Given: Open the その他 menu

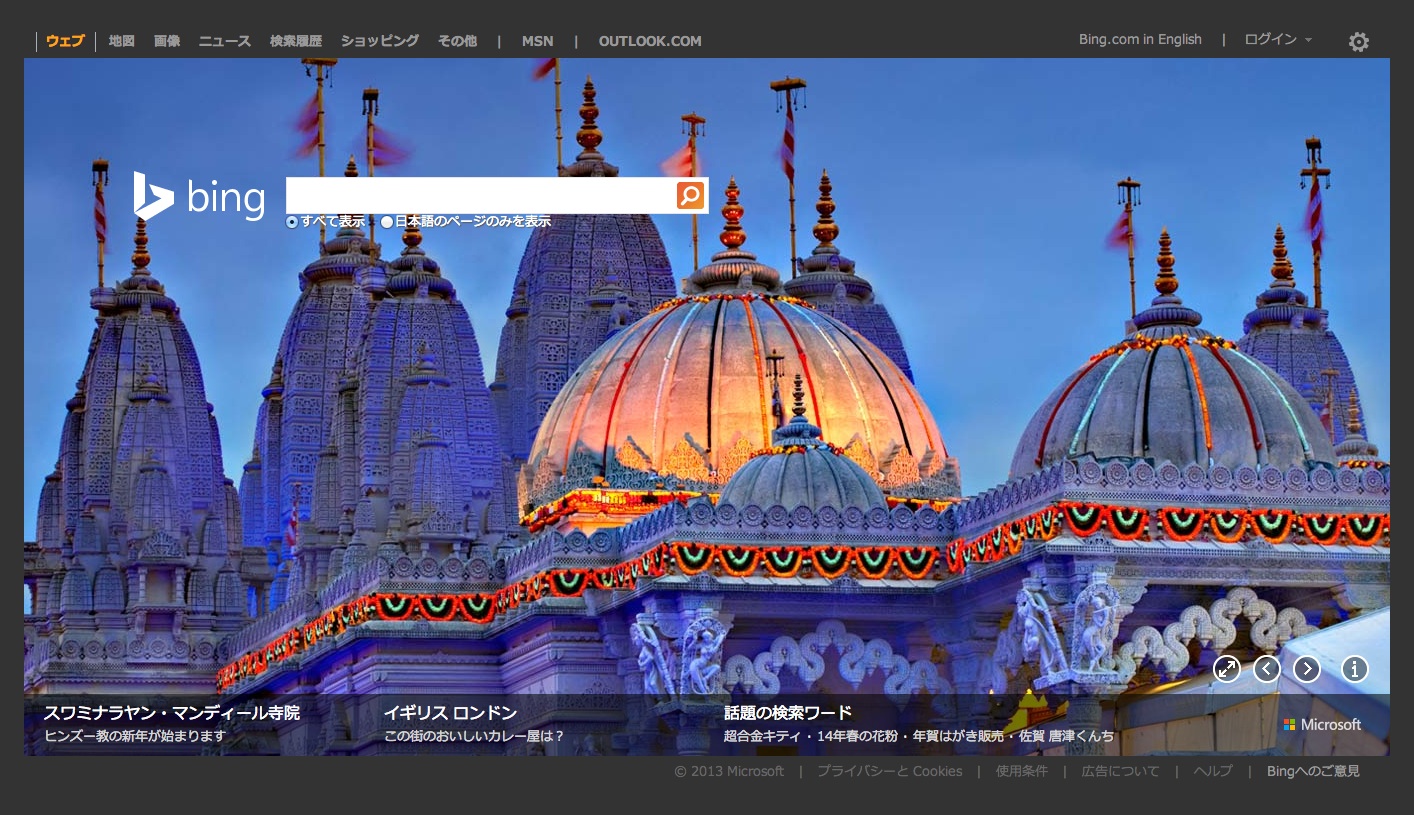Looking at the screenshot, I should click(457, 41).
